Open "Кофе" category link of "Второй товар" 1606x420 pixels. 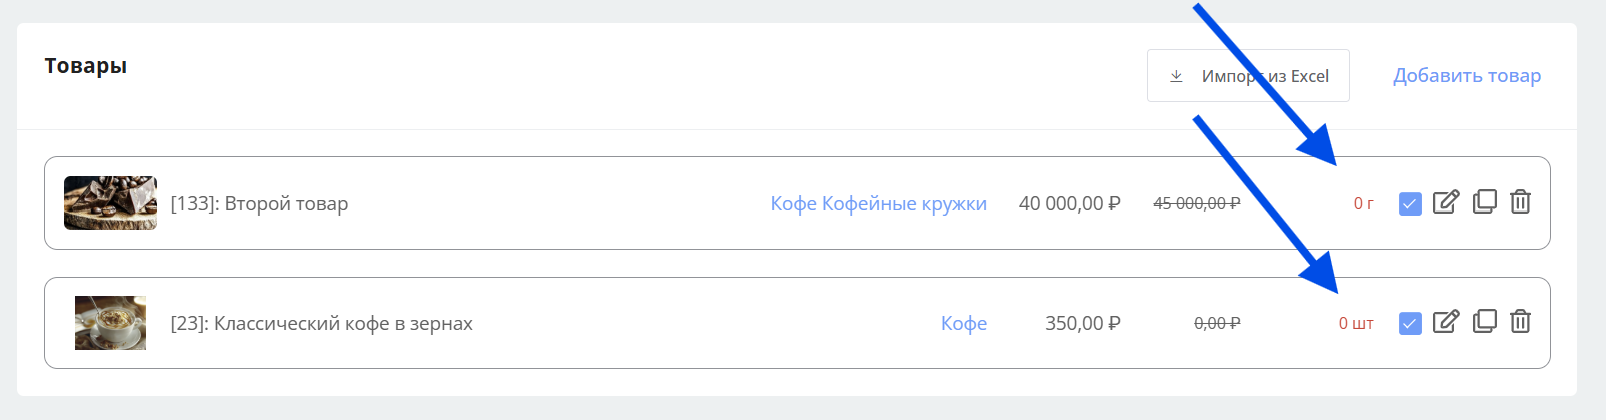(793, 203)
